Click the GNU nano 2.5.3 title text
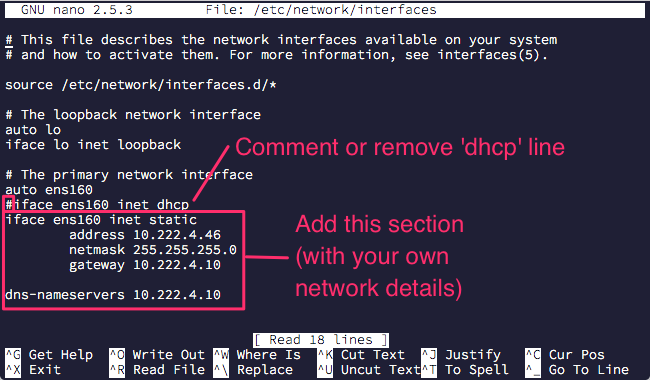650x380 pixels. coord(77,10)
